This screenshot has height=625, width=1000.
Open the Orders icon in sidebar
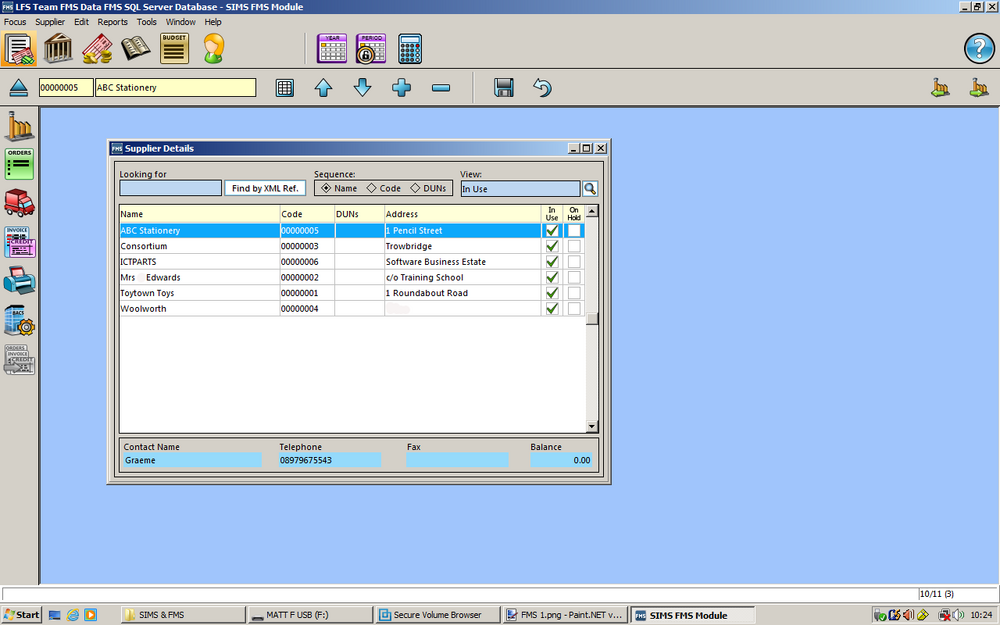[19, 164]
